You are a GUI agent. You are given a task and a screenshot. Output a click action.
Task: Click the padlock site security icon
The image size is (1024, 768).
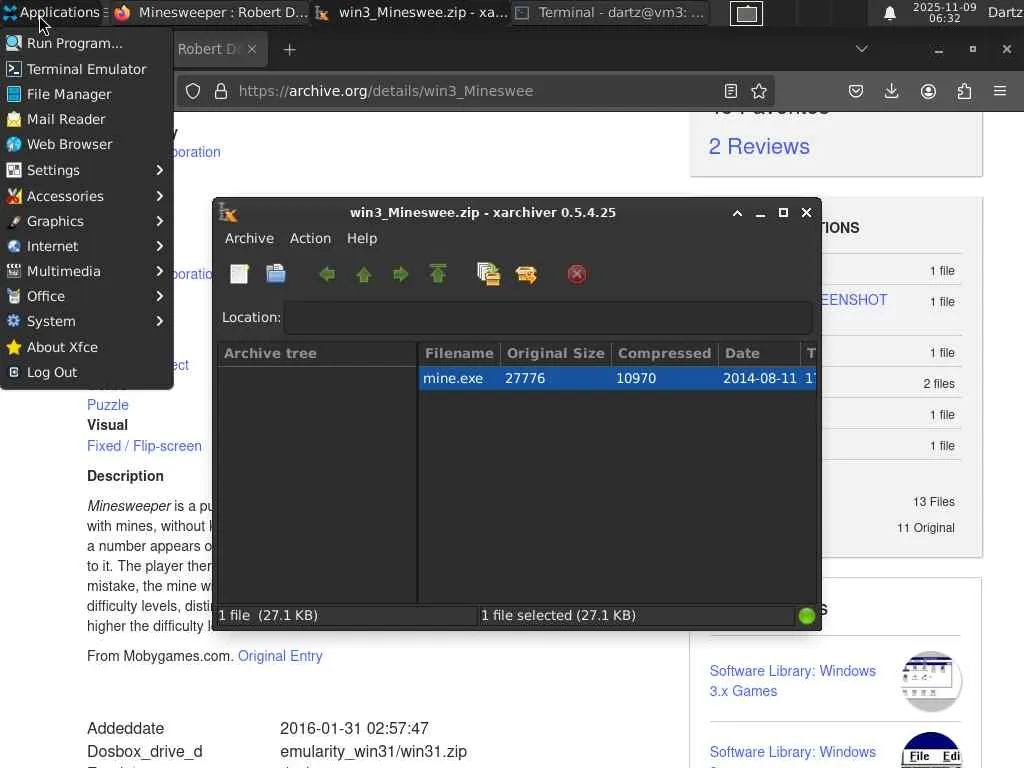pos(221,91)
